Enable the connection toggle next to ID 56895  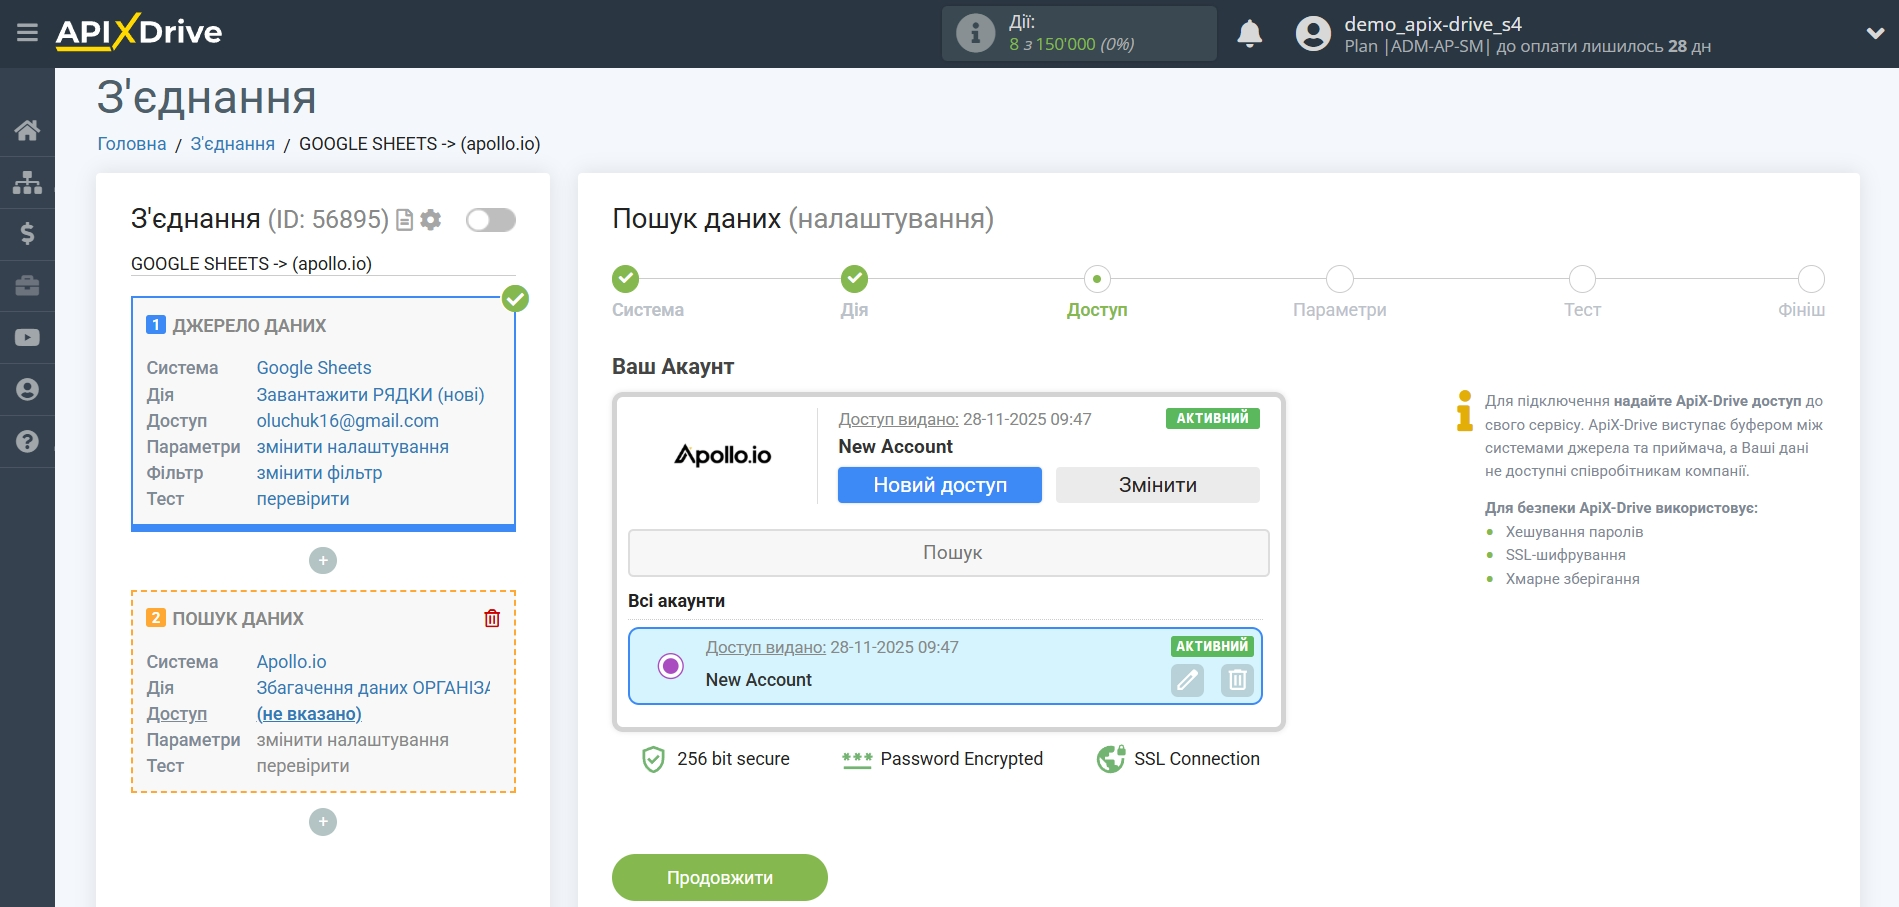point(489,219)
